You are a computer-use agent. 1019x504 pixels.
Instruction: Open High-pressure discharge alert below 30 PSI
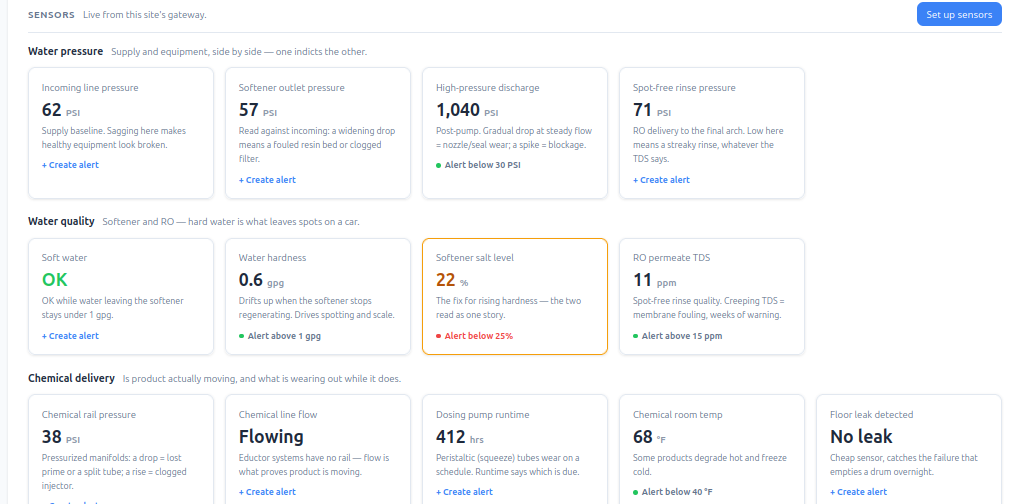478,165
